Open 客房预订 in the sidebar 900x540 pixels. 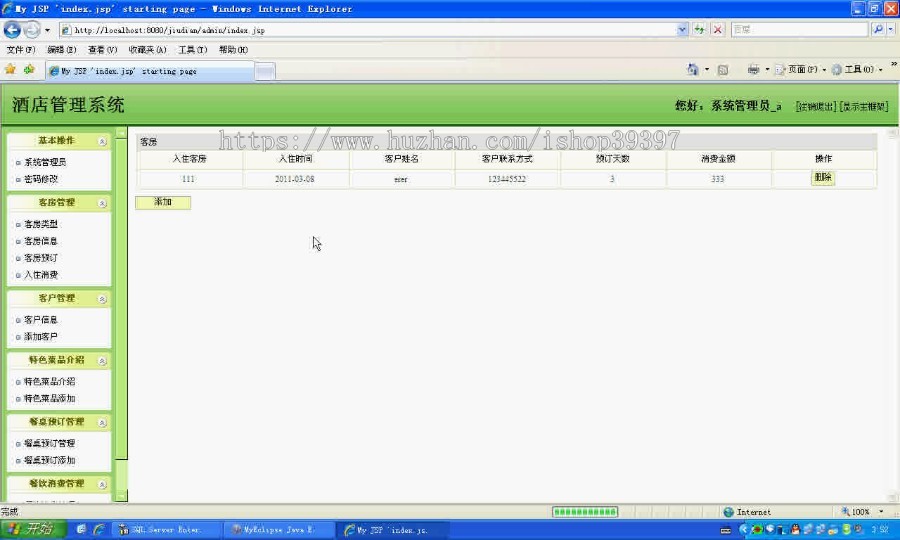point(41,258)
